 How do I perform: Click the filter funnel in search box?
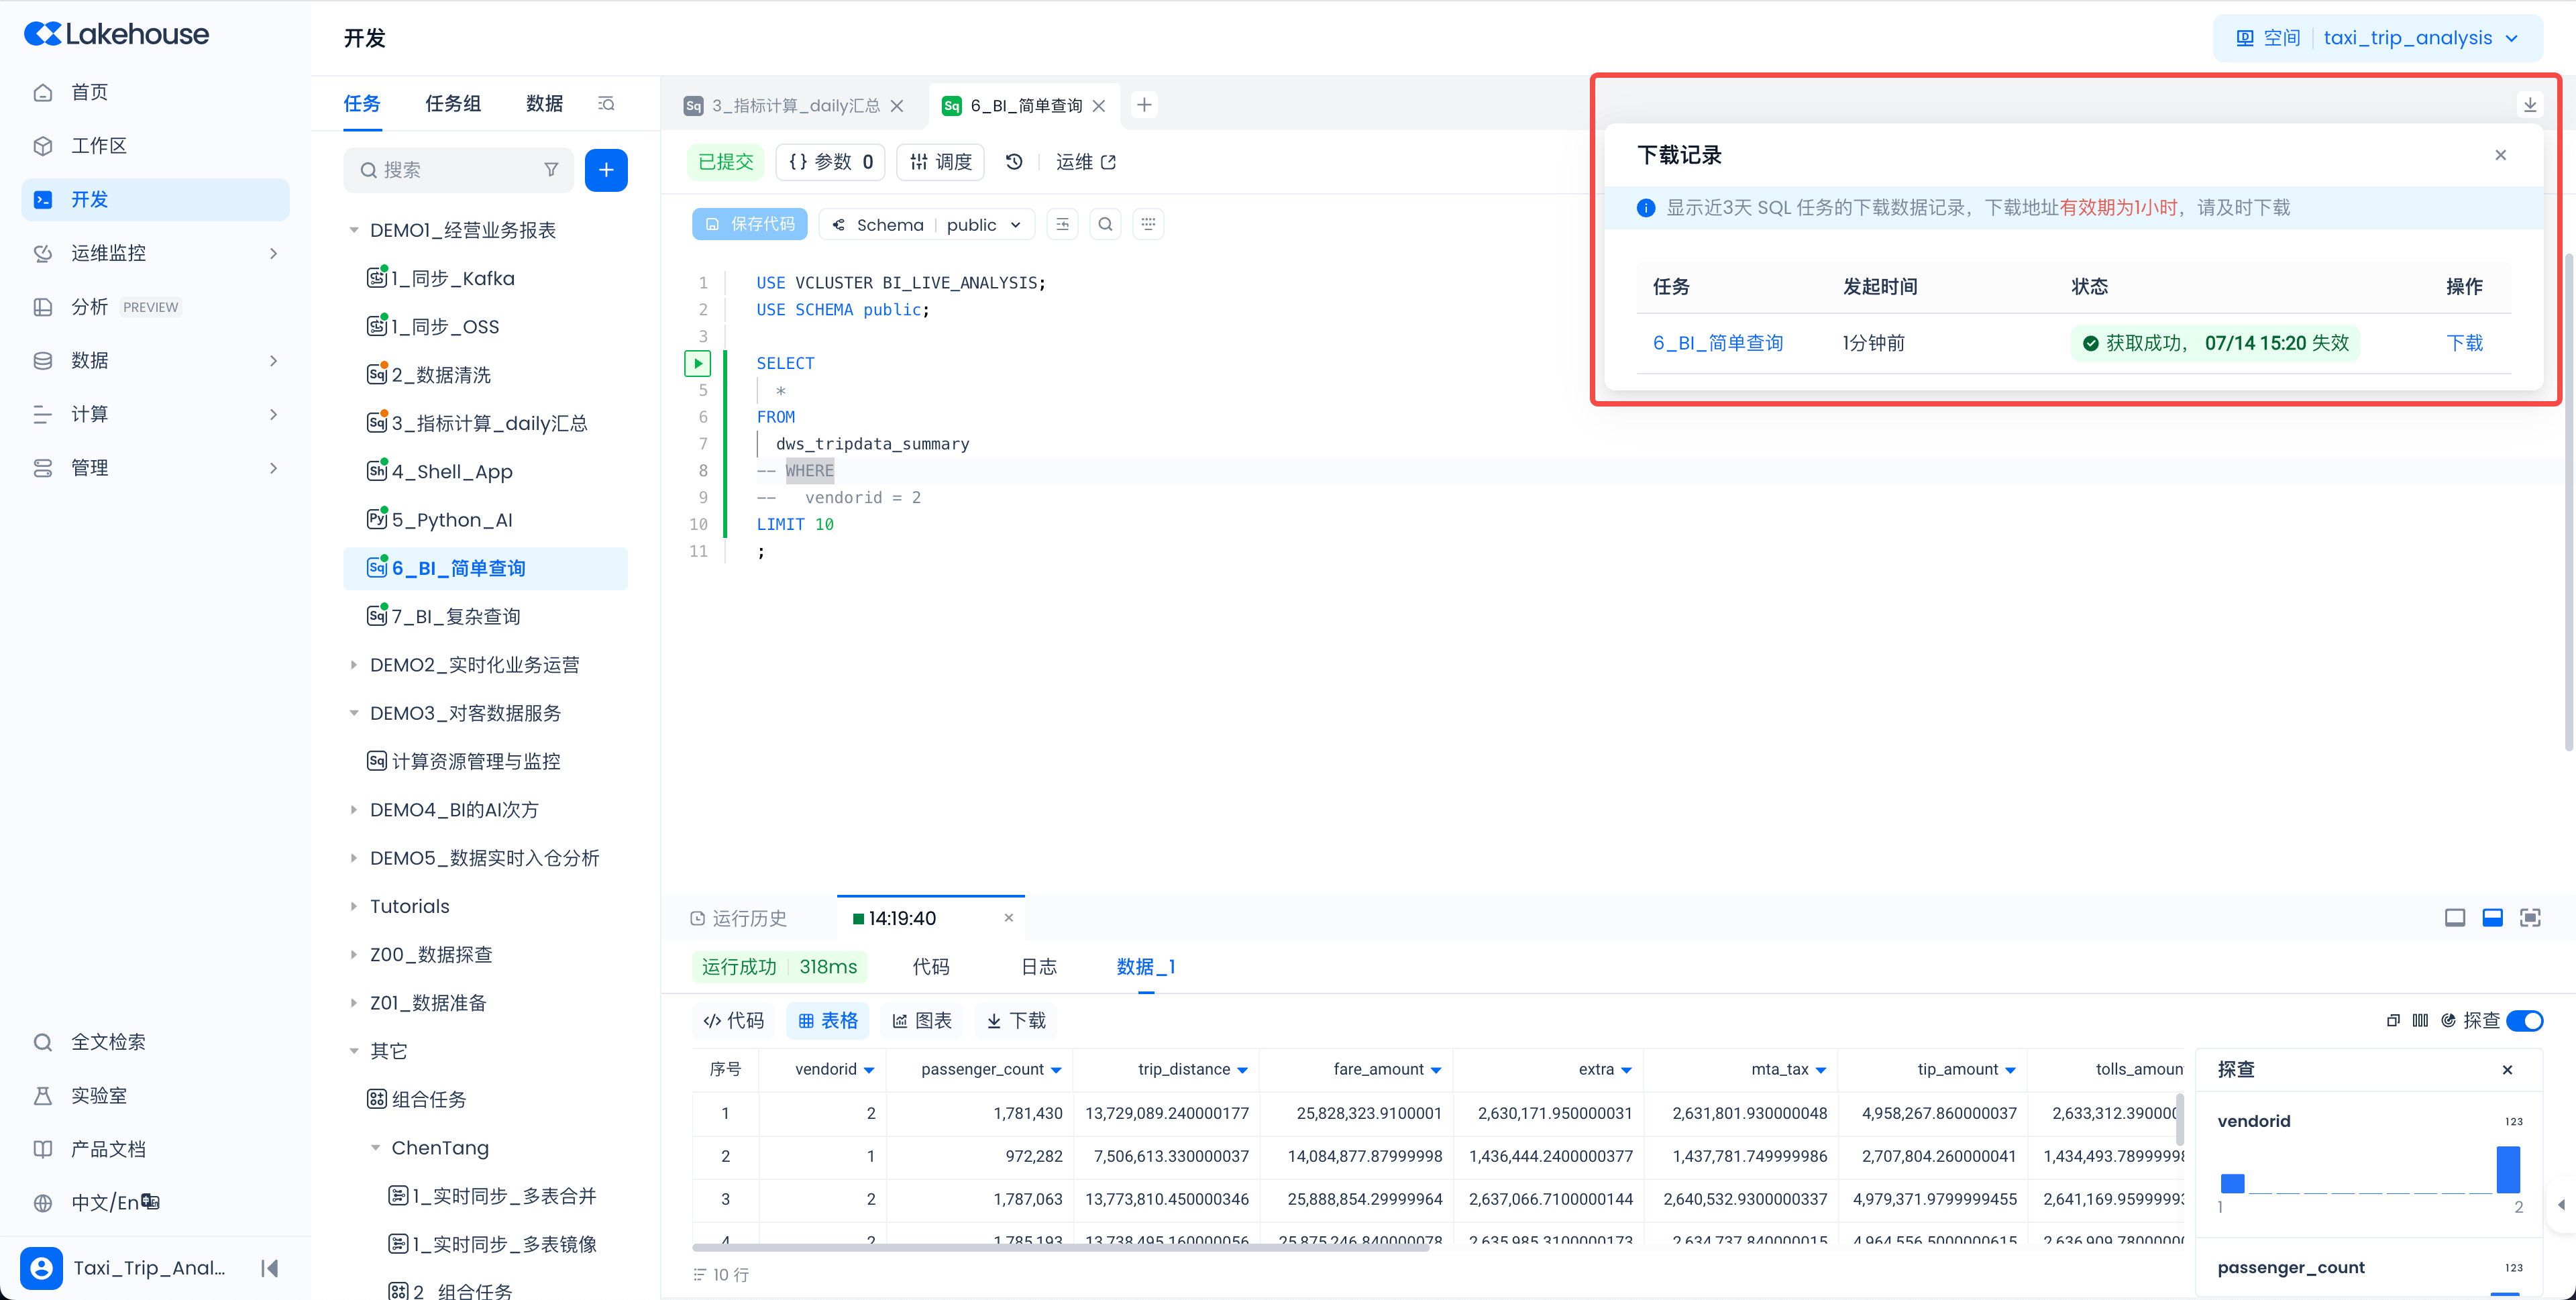[x=551, y=170]
